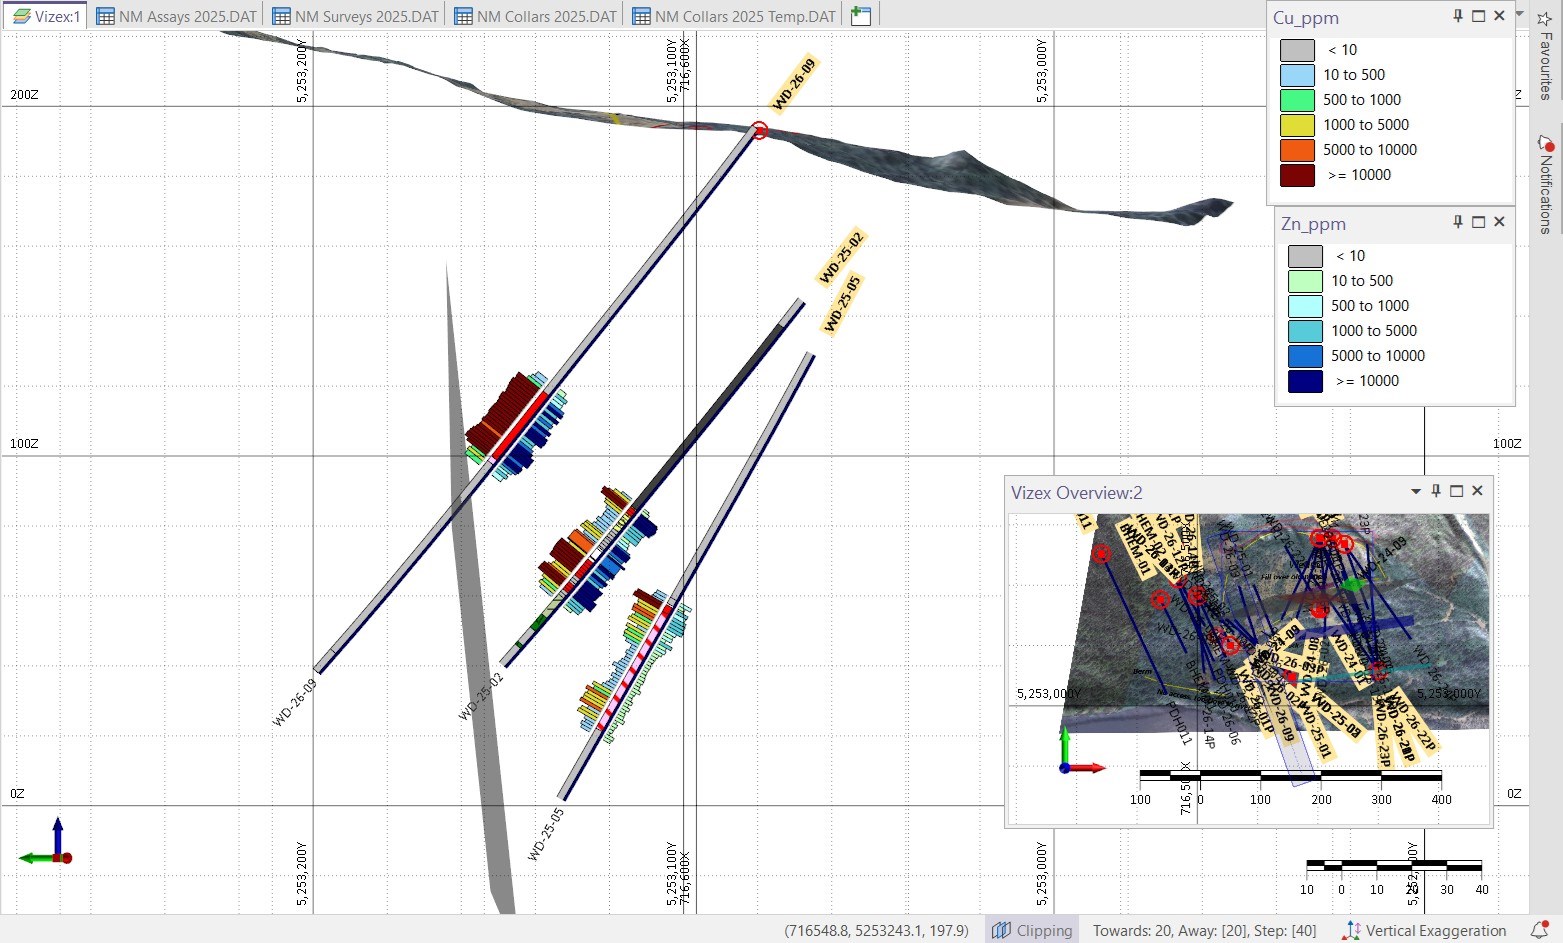Maximize the Zn_ppm legend panel
Image resolution: width=1563 pixels, height=943 pixels.
tap(1478, 222)
